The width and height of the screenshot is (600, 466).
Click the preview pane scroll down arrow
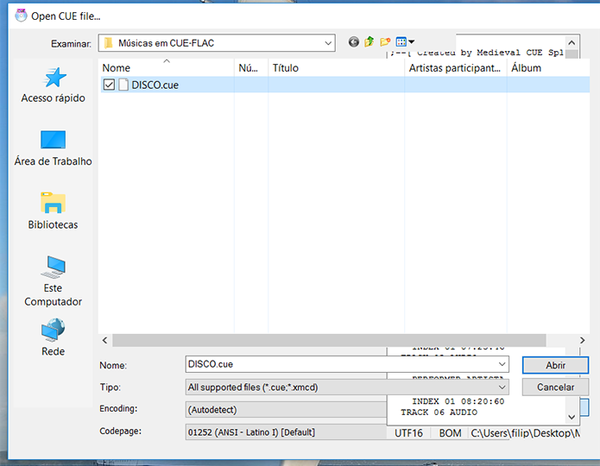point(571,417)
